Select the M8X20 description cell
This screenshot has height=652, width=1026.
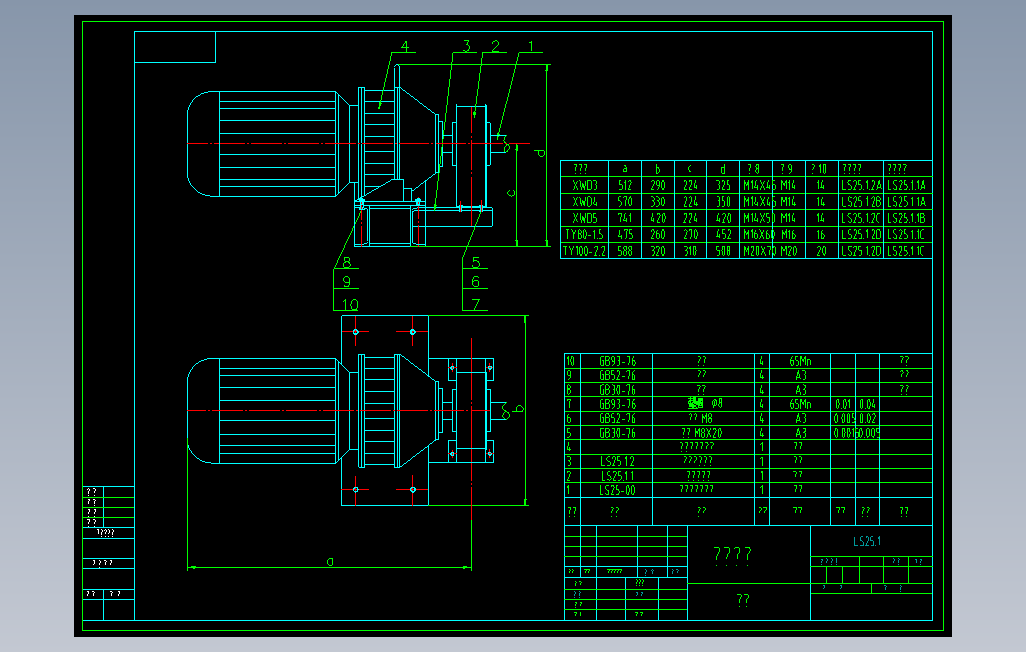tap(701, 433)
